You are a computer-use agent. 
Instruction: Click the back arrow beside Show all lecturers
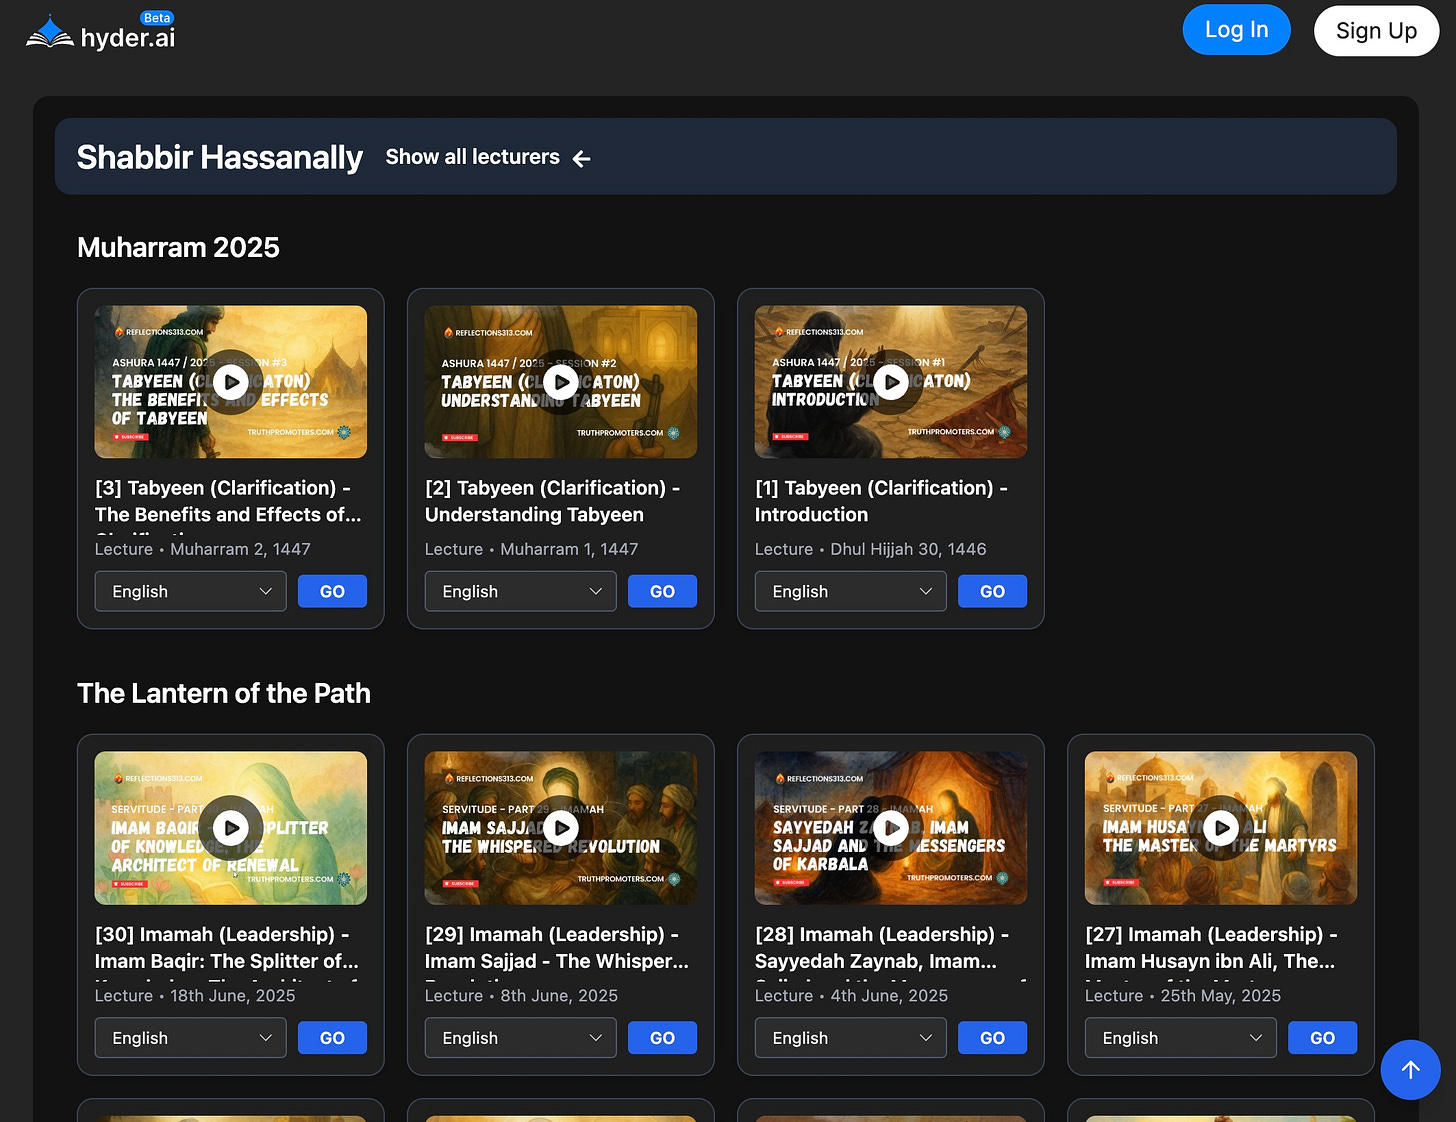pos(582,158)
